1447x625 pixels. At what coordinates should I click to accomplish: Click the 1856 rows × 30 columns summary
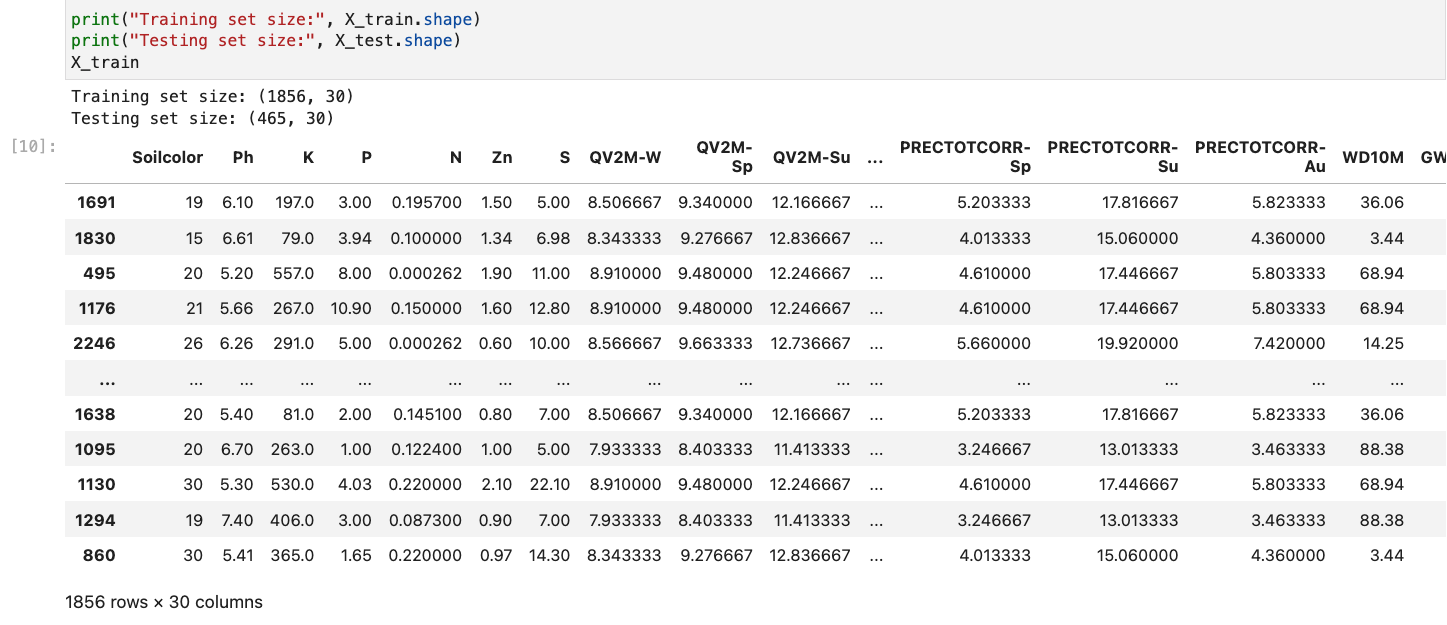(x=164, y=602)
